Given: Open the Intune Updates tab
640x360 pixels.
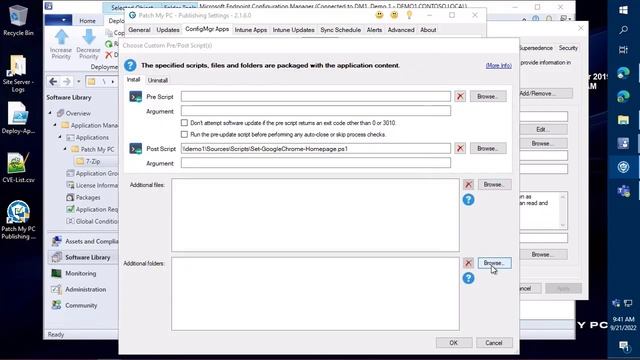Looking at the screenshot, I should [x=293, y=30].
